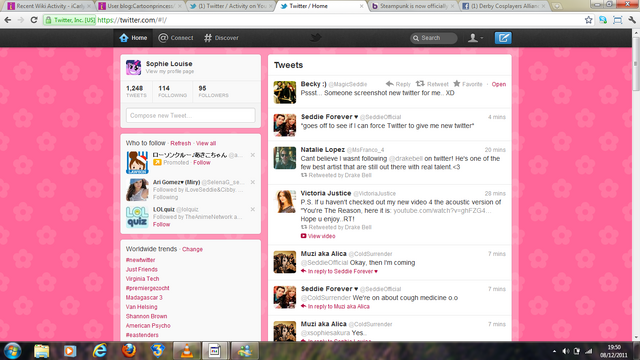Retweet Becky's tweet
This screenshot has height=360, width=640.
pos(432,84)
